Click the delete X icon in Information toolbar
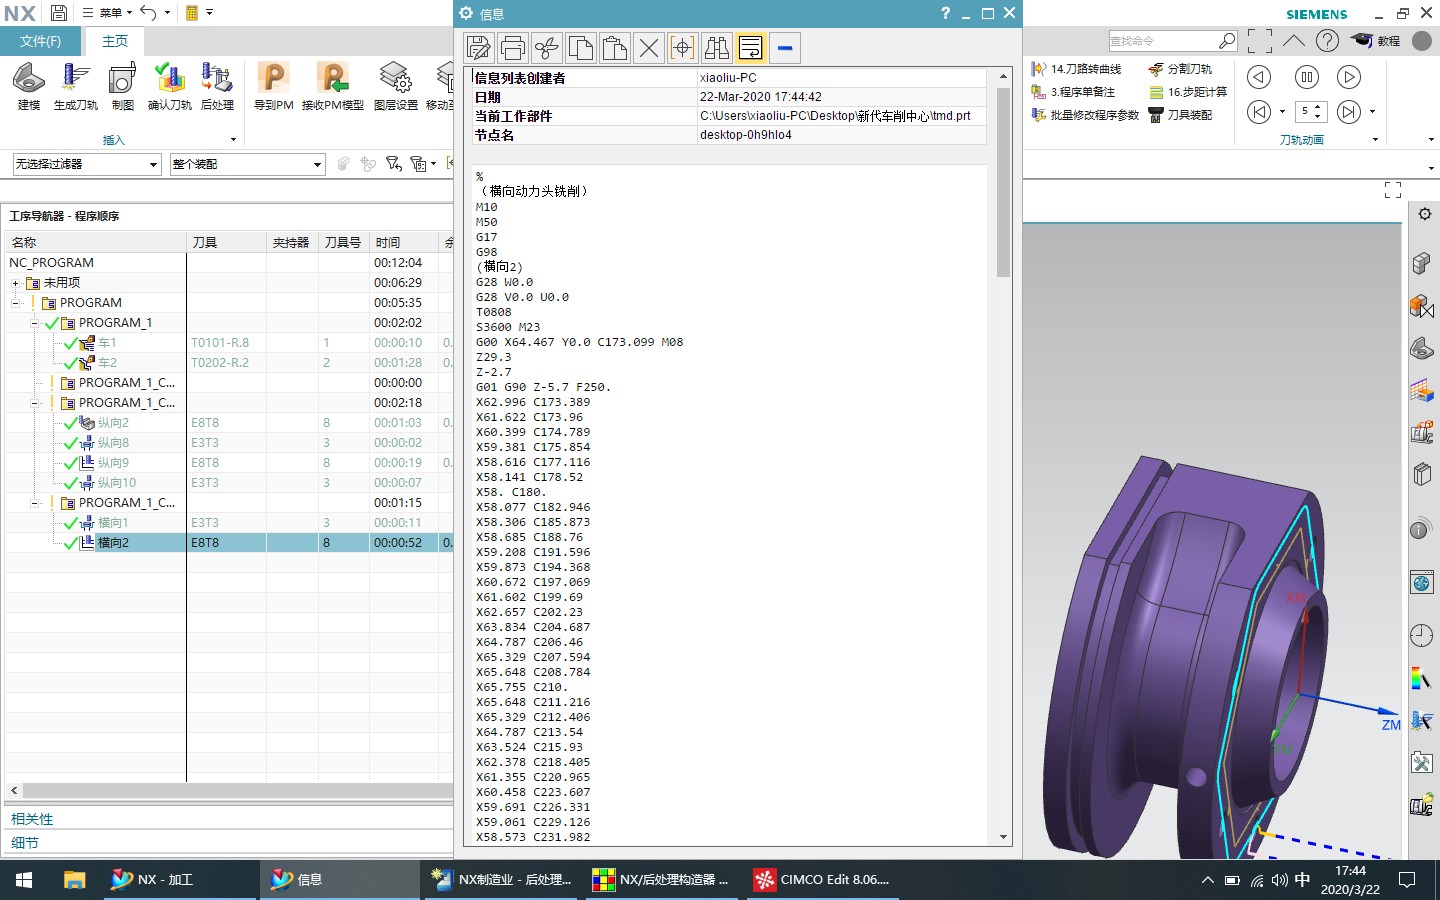Viewport: 1440px width, 900px height. [649, 48]
